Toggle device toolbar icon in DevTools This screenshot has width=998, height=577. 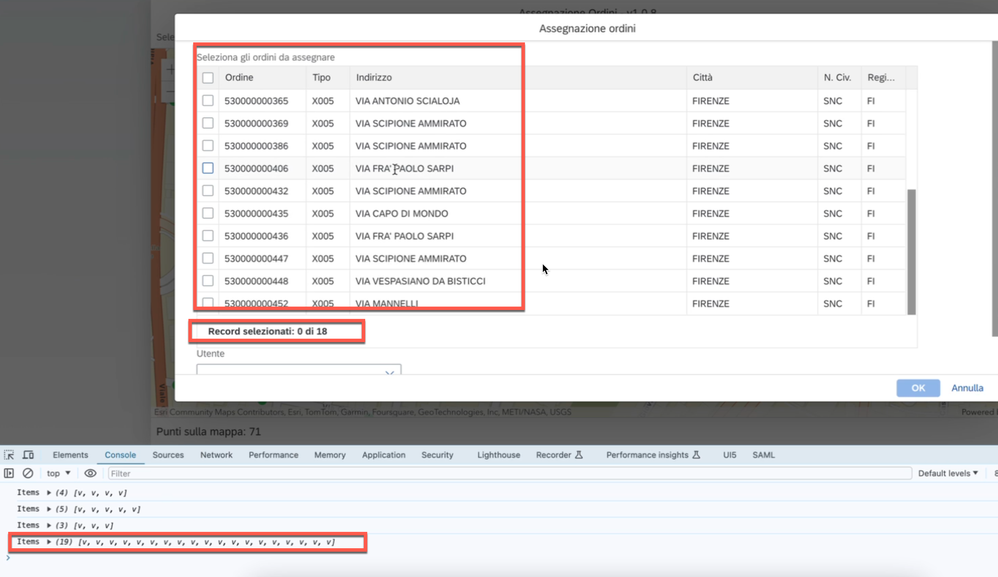(x=28, y=455)
